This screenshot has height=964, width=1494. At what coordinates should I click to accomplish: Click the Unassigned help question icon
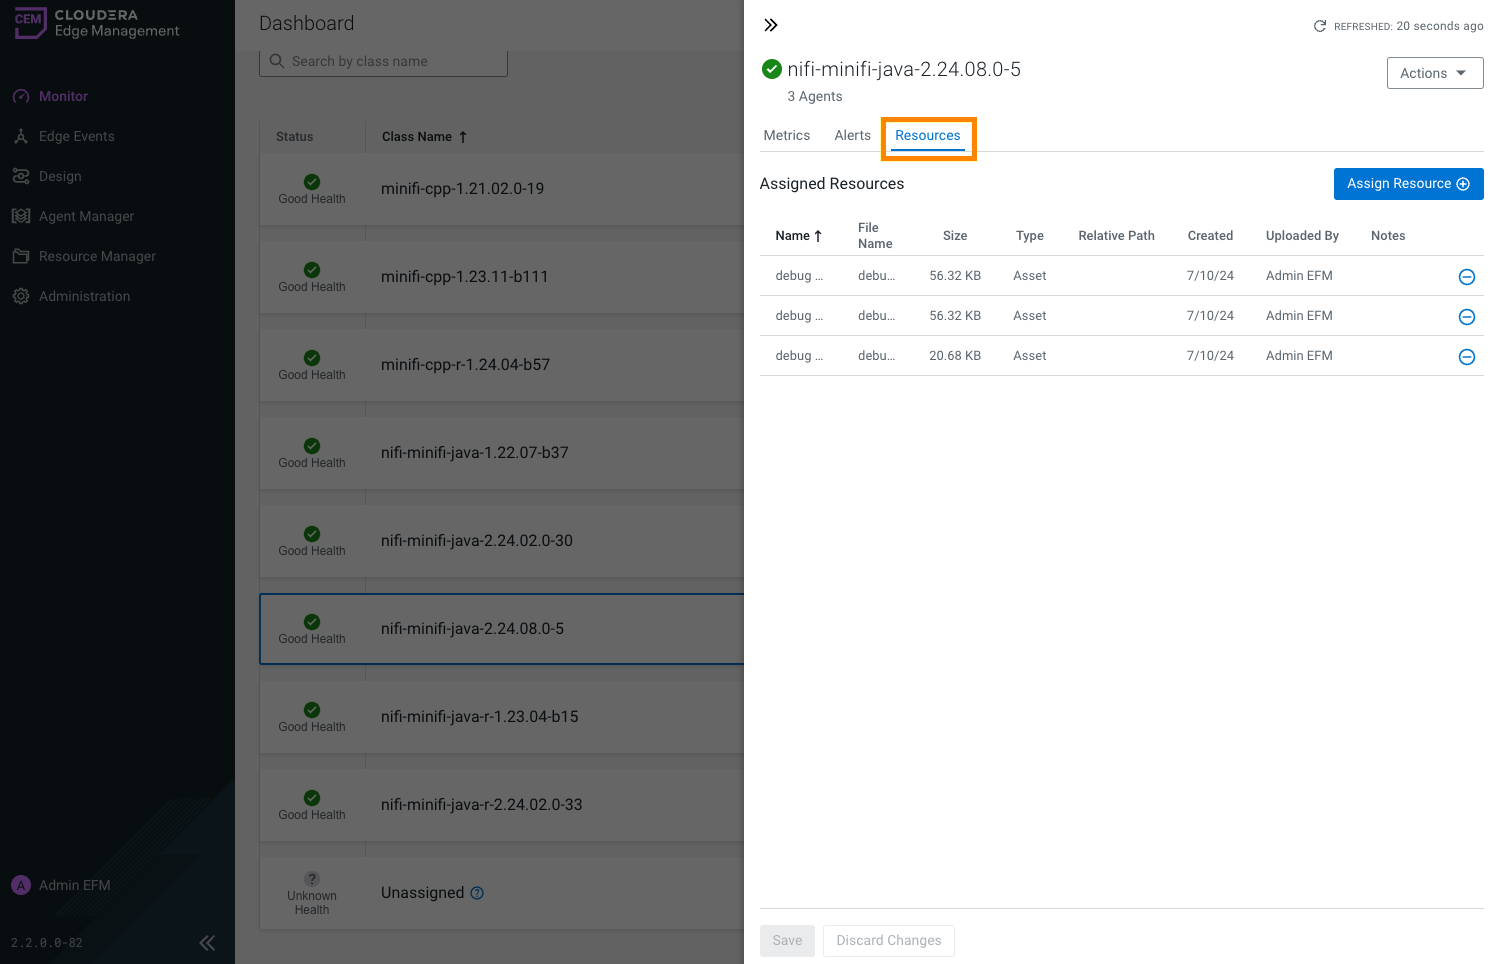tap(477, 893)
